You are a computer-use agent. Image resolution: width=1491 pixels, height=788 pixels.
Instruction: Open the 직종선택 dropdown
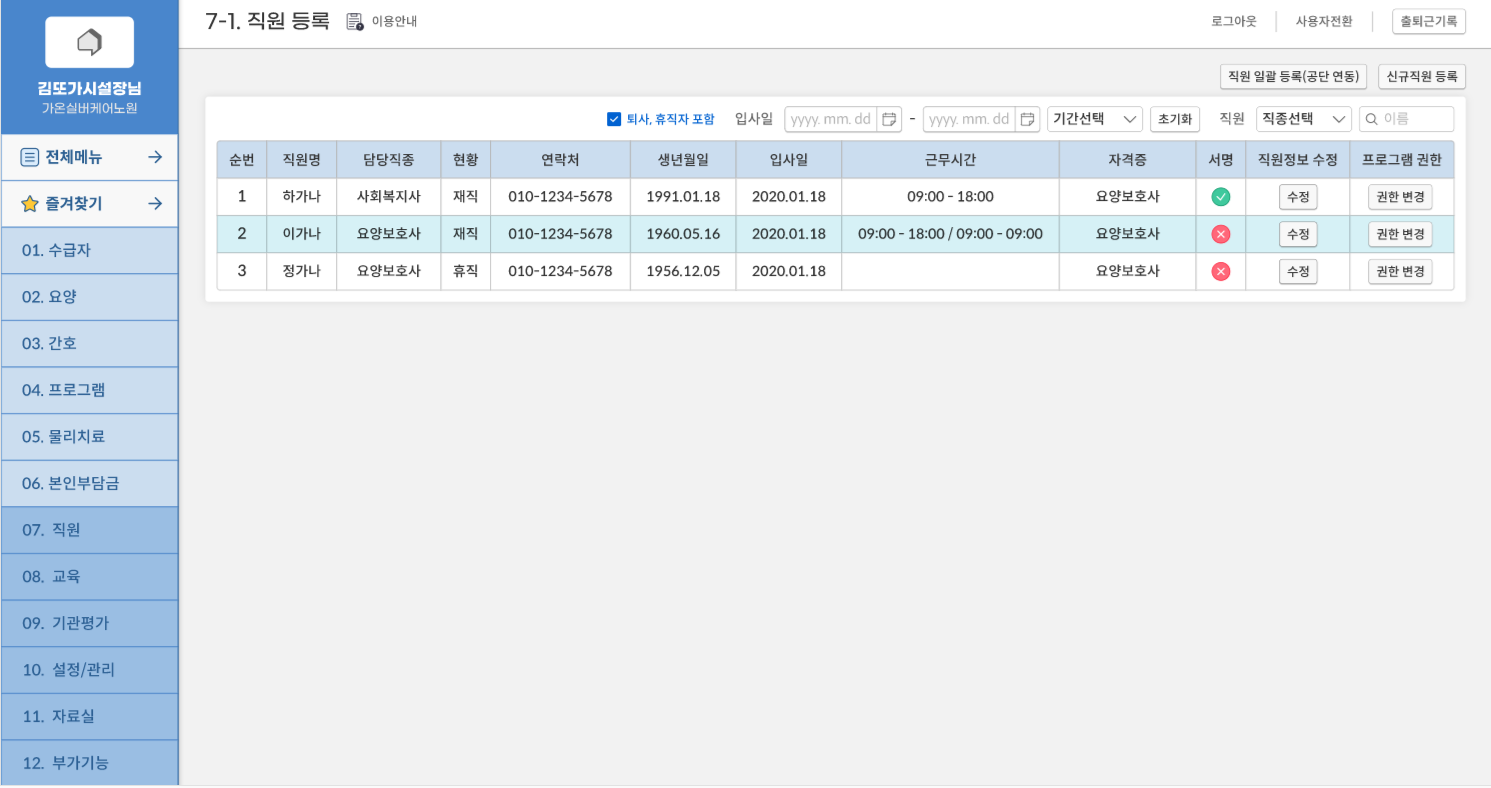(1304, 119)
